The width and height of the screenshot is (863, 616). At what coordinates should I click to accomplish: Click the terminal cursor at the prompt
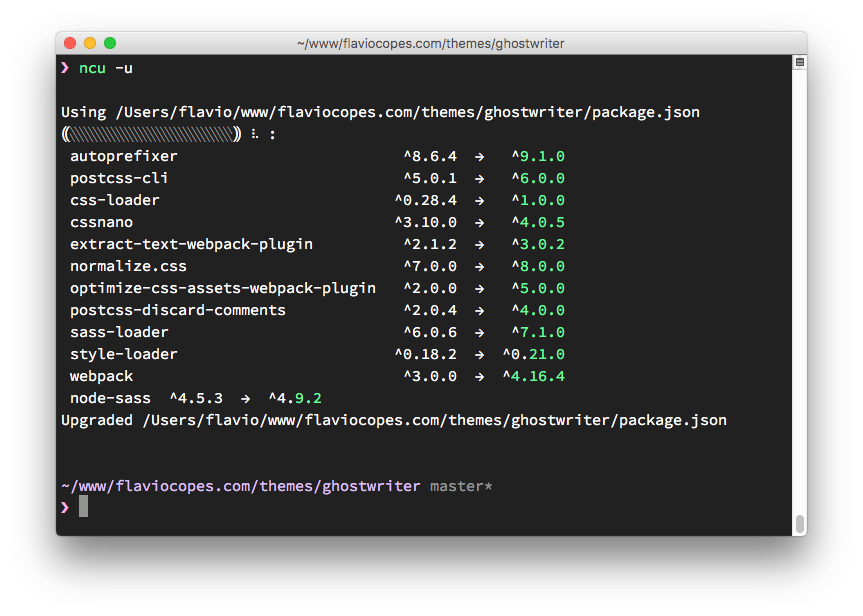click(x=83, y=506)
